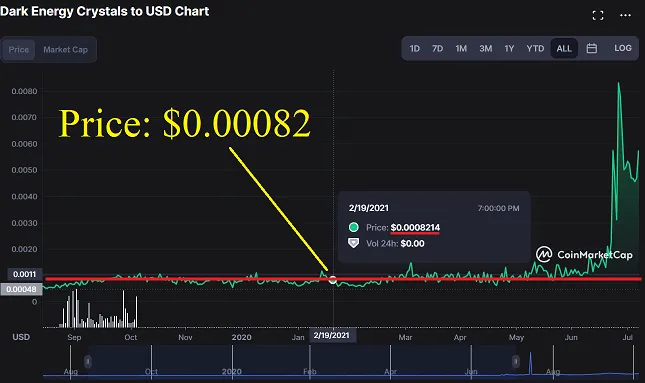
Task: Click the 0.0050 y-axis label
Action: click(24, 170)
